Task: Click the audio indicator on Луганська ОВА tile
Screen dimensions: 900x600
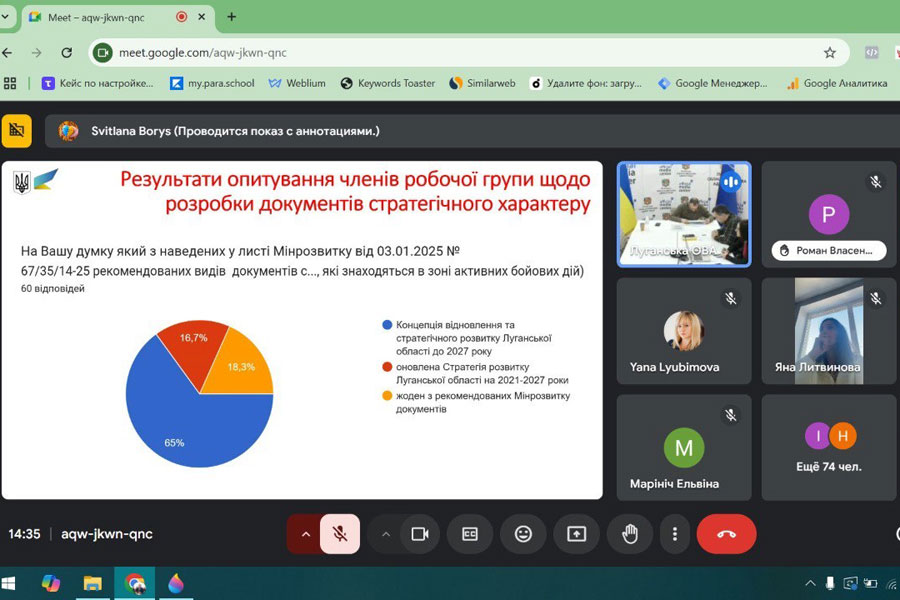Action: 731,182
